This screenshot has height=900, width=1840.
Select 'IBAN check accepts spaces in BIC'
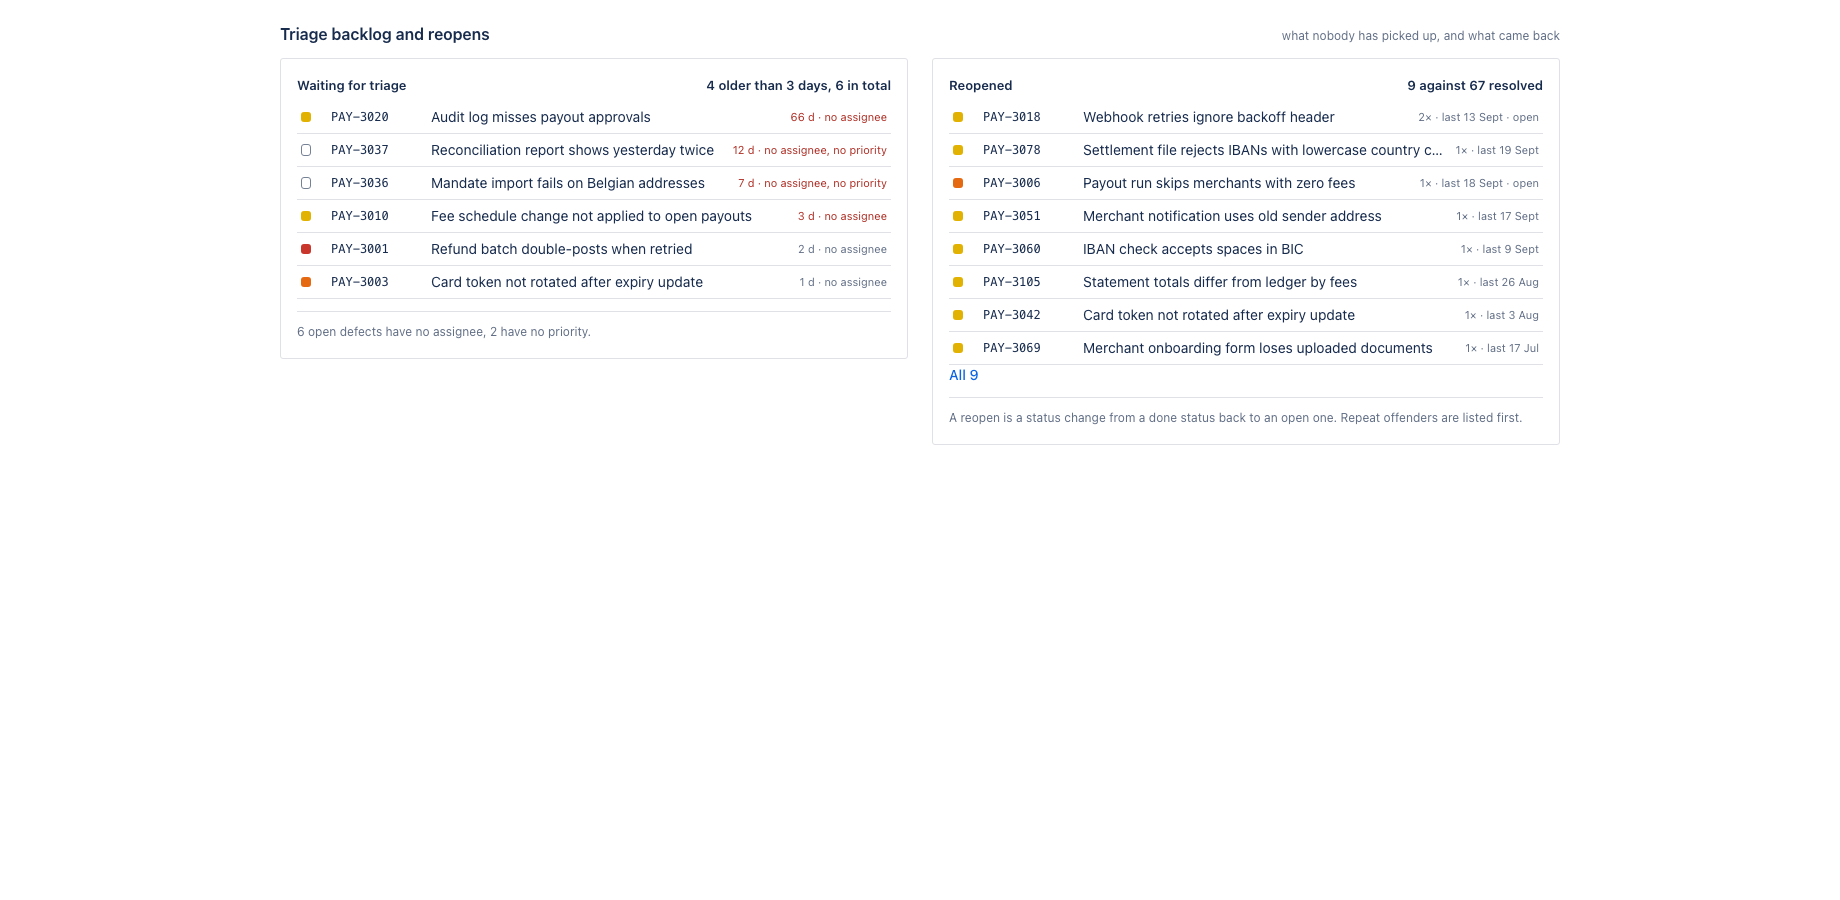(1193, 249)
